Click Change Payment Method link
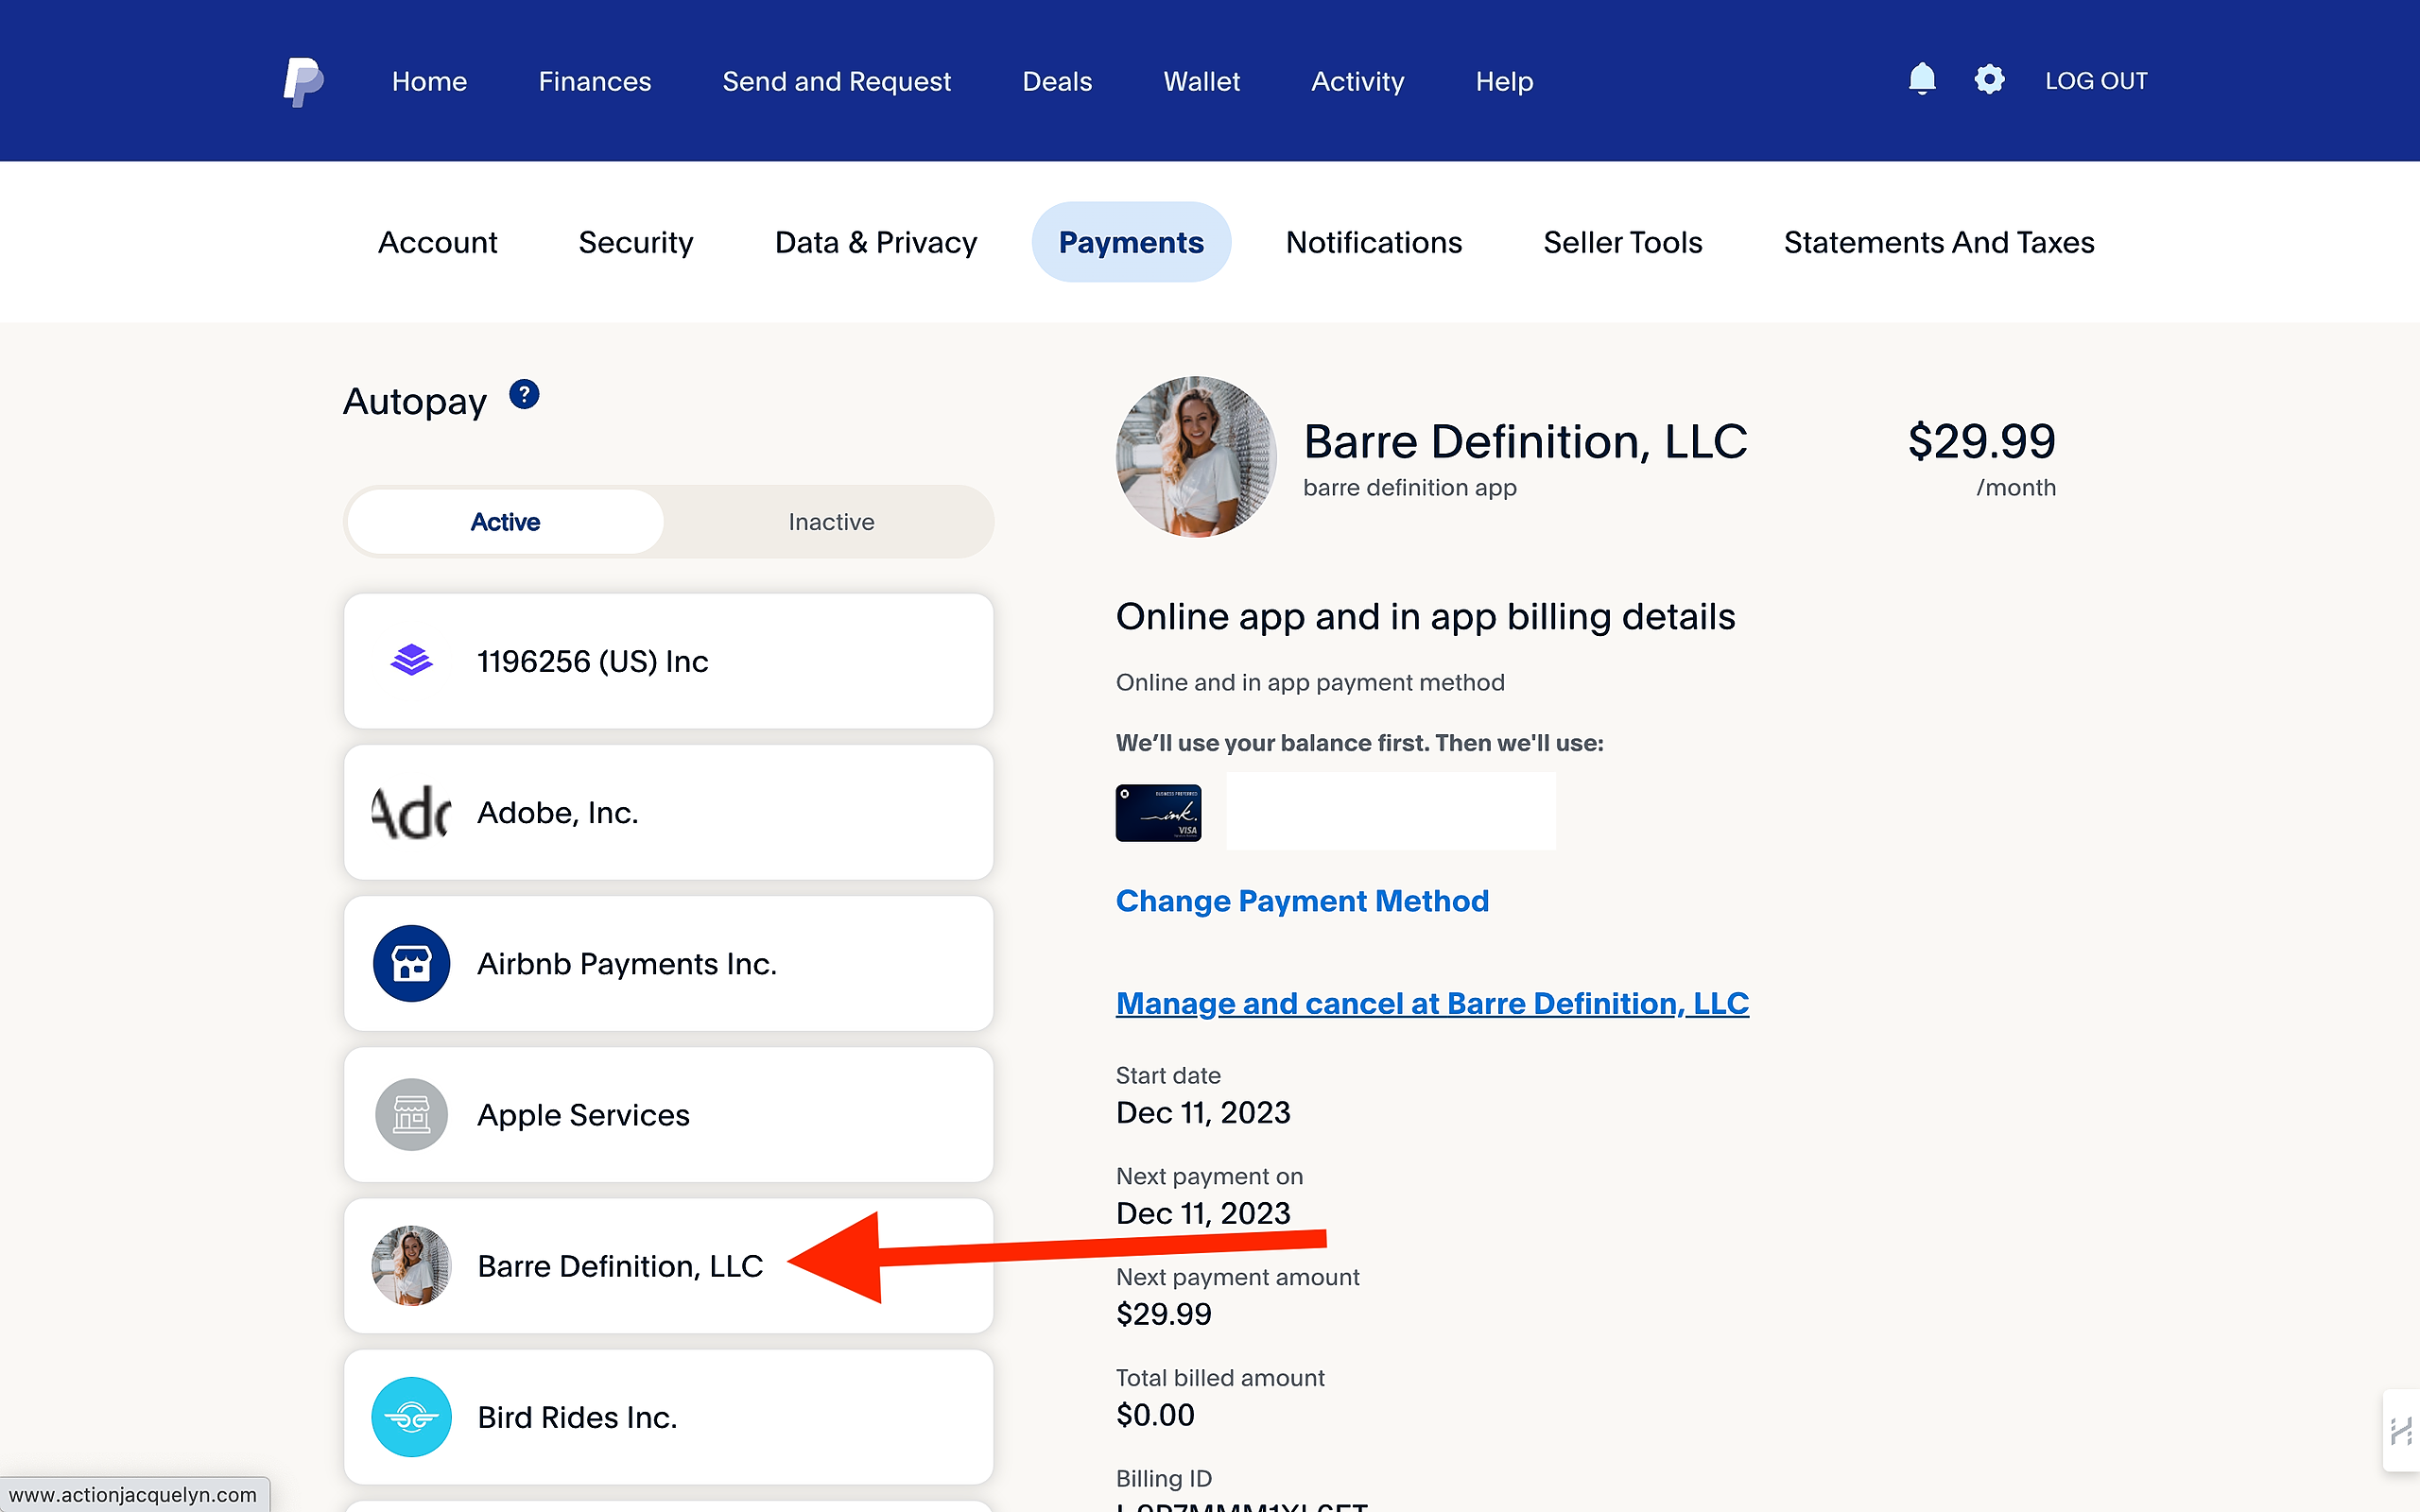This screenshot has height=1512, width=2420. click(1302, 901)
